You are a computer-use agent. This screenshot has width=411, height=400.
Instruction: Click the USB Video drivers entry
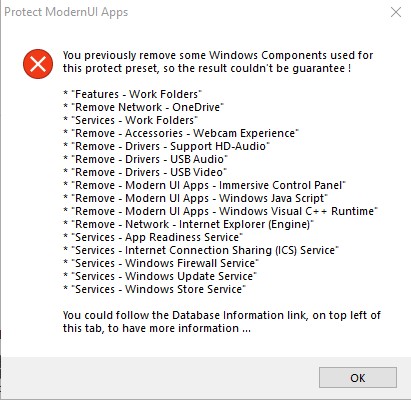coord(145,172)
